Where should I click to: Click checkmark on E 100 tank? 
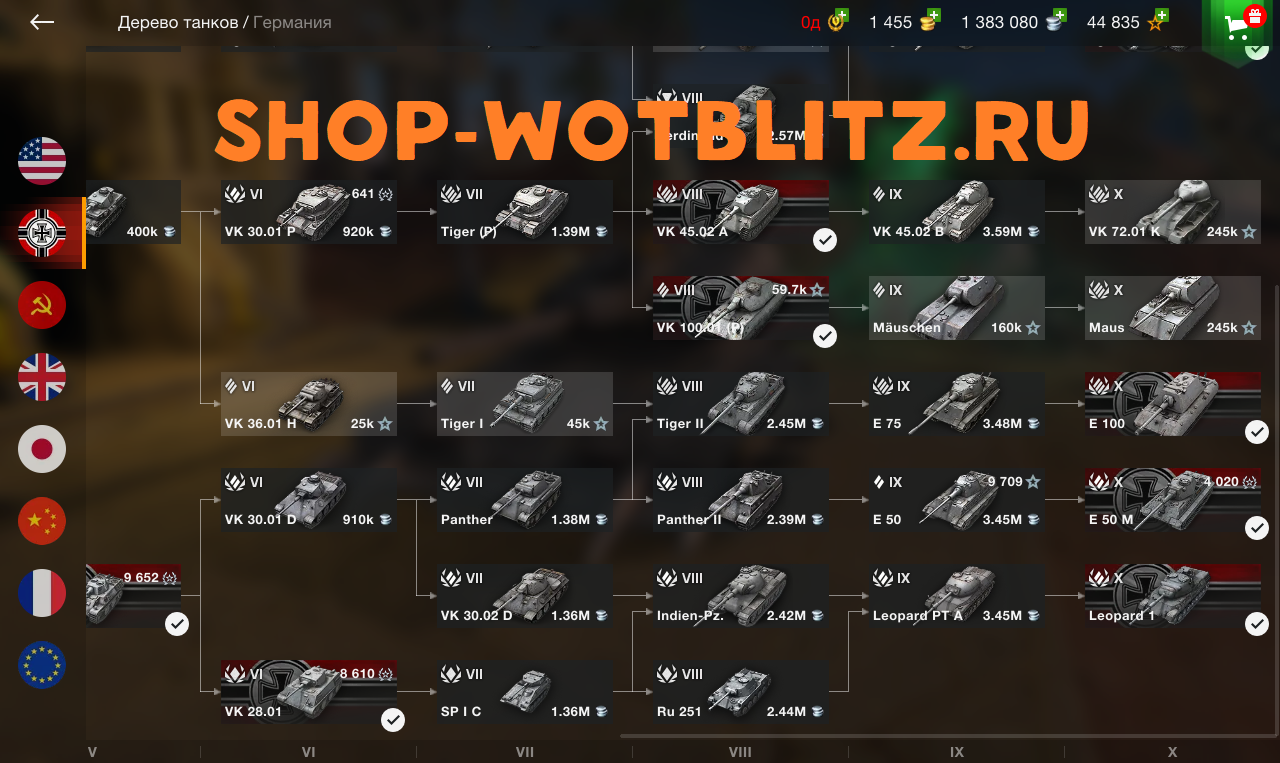(x=1257, y=432)
